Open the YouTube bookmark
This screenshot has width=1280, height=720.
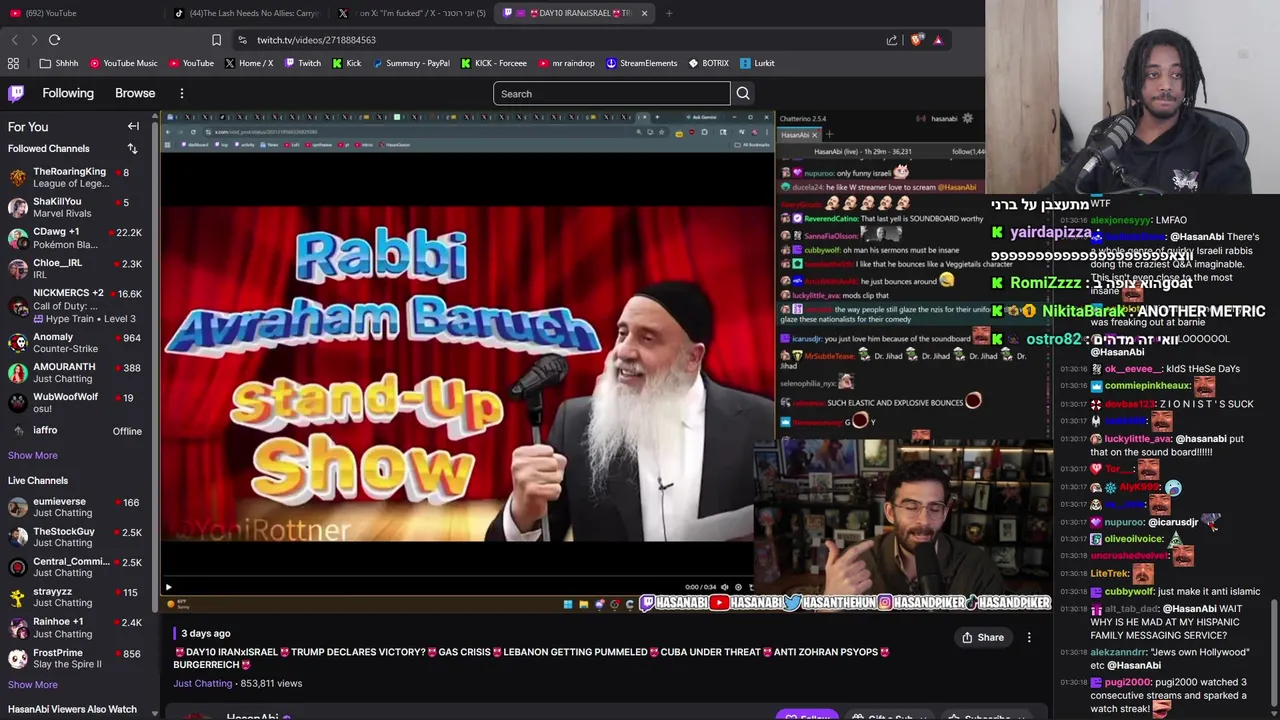coord(191,63)
